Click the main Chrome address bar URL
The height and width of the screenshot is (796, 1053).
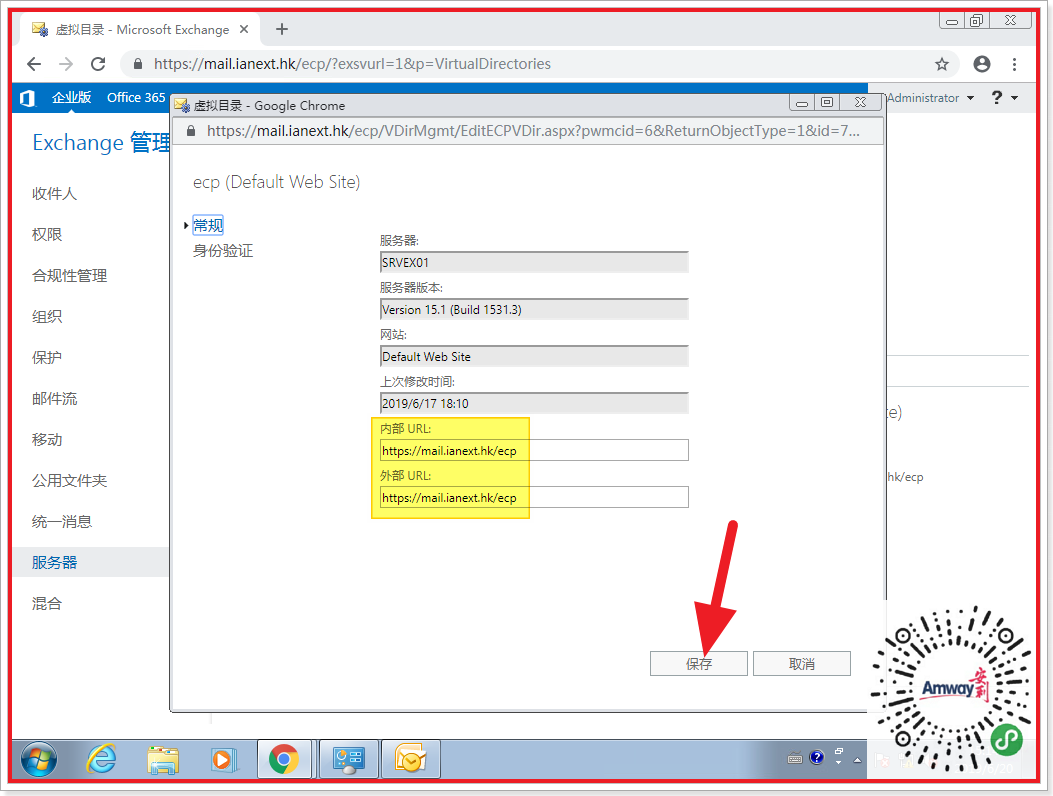[x=352, y=64]
